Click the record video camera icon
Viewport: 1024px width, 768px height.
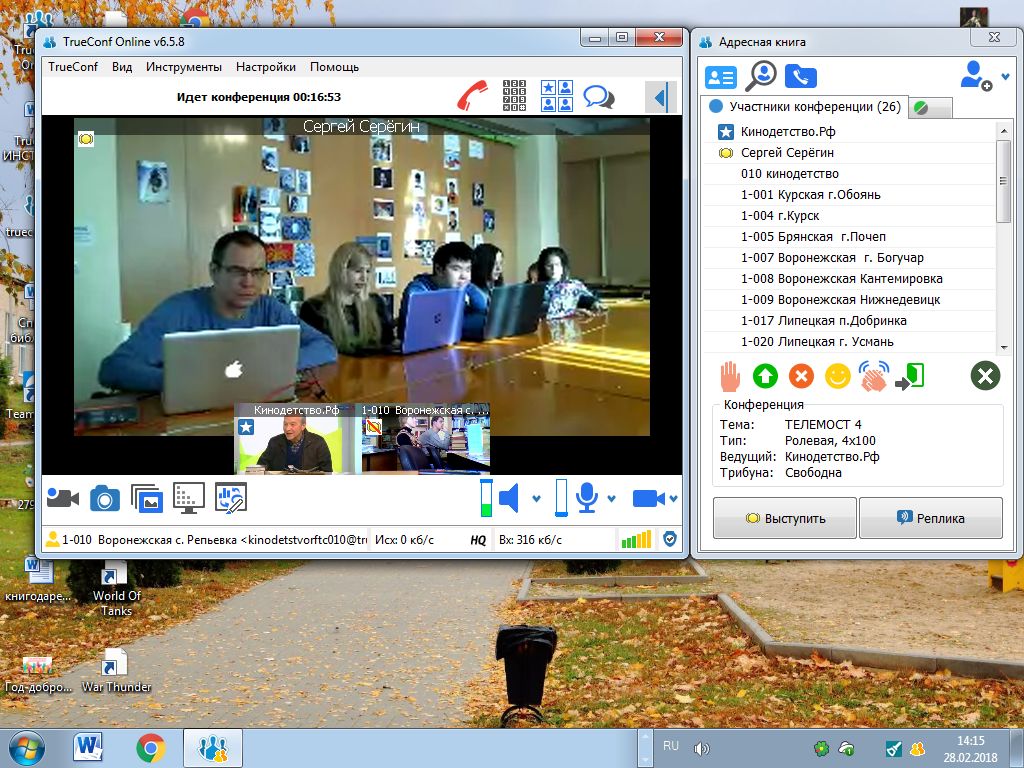pos(63,498)
